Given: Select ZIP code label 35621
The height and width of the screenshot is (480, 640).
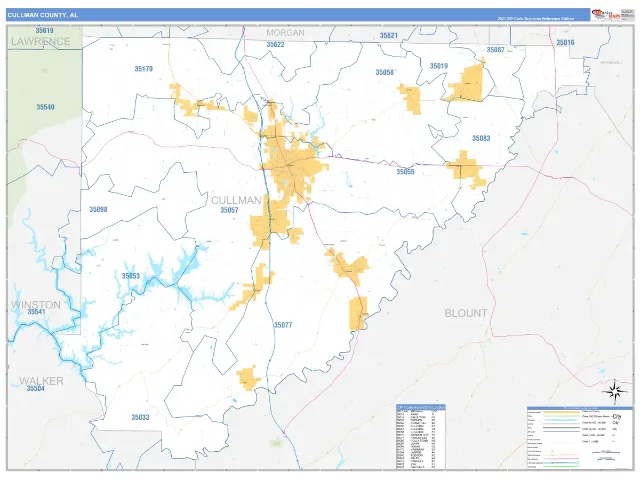Looking at the screenshot, I should coord(388,36).
